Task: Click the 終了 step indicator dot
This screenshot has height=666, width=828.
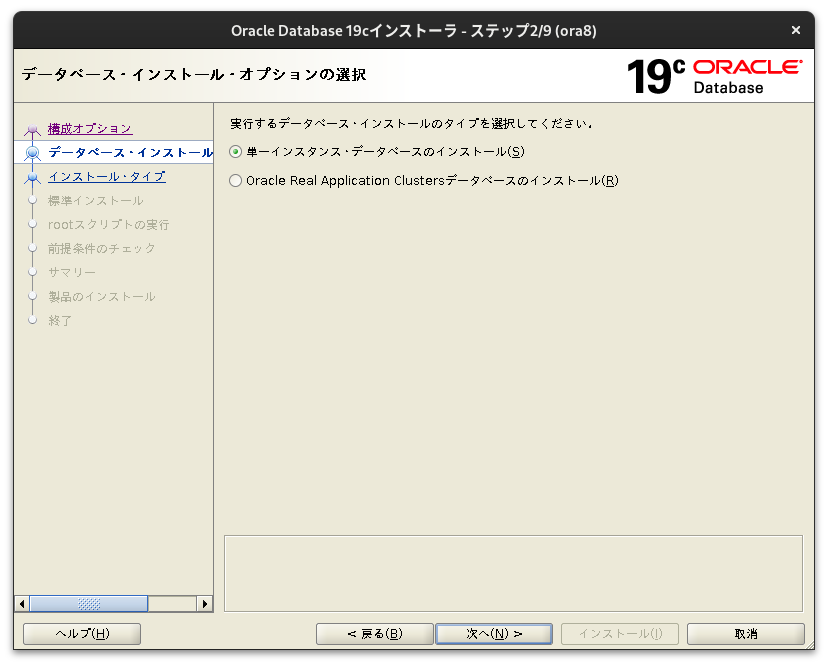Action: pos(33,320)
